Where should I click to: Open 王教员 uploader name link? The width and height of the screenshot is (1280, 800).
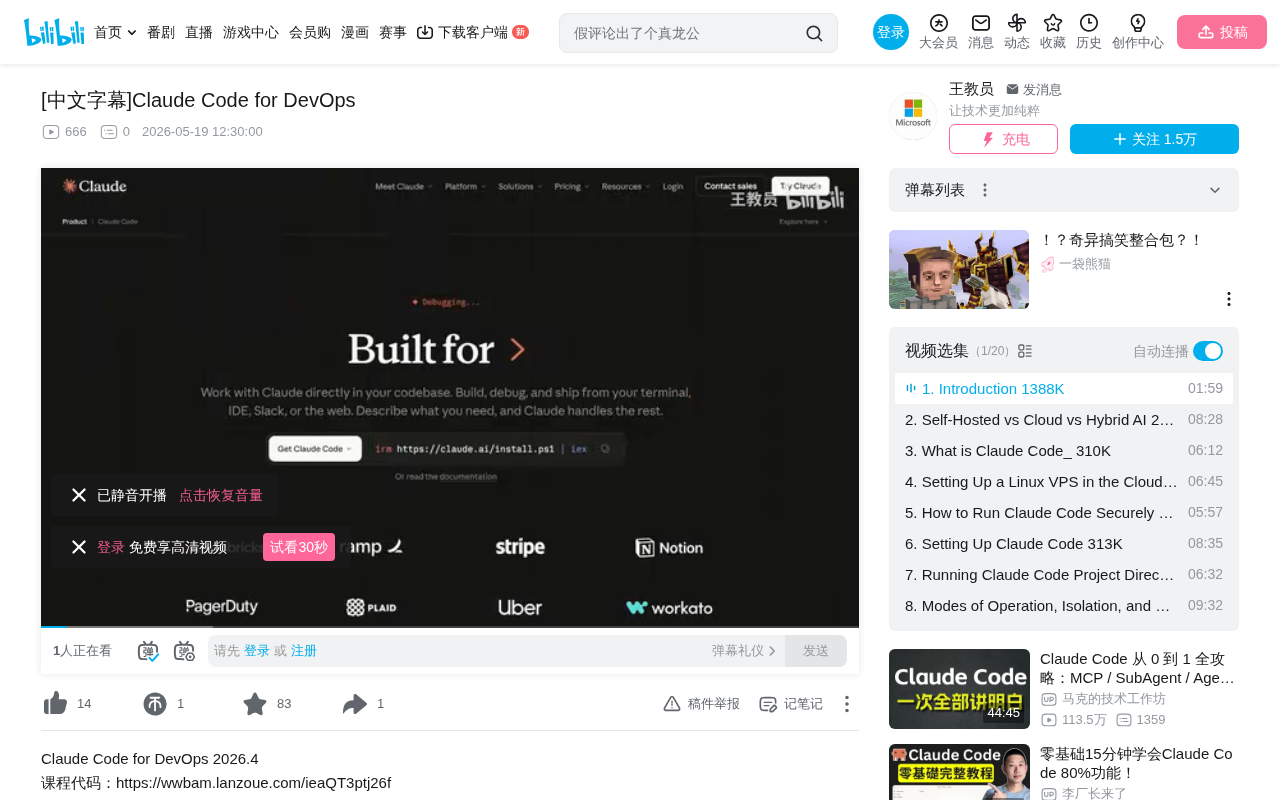point(971,89)
